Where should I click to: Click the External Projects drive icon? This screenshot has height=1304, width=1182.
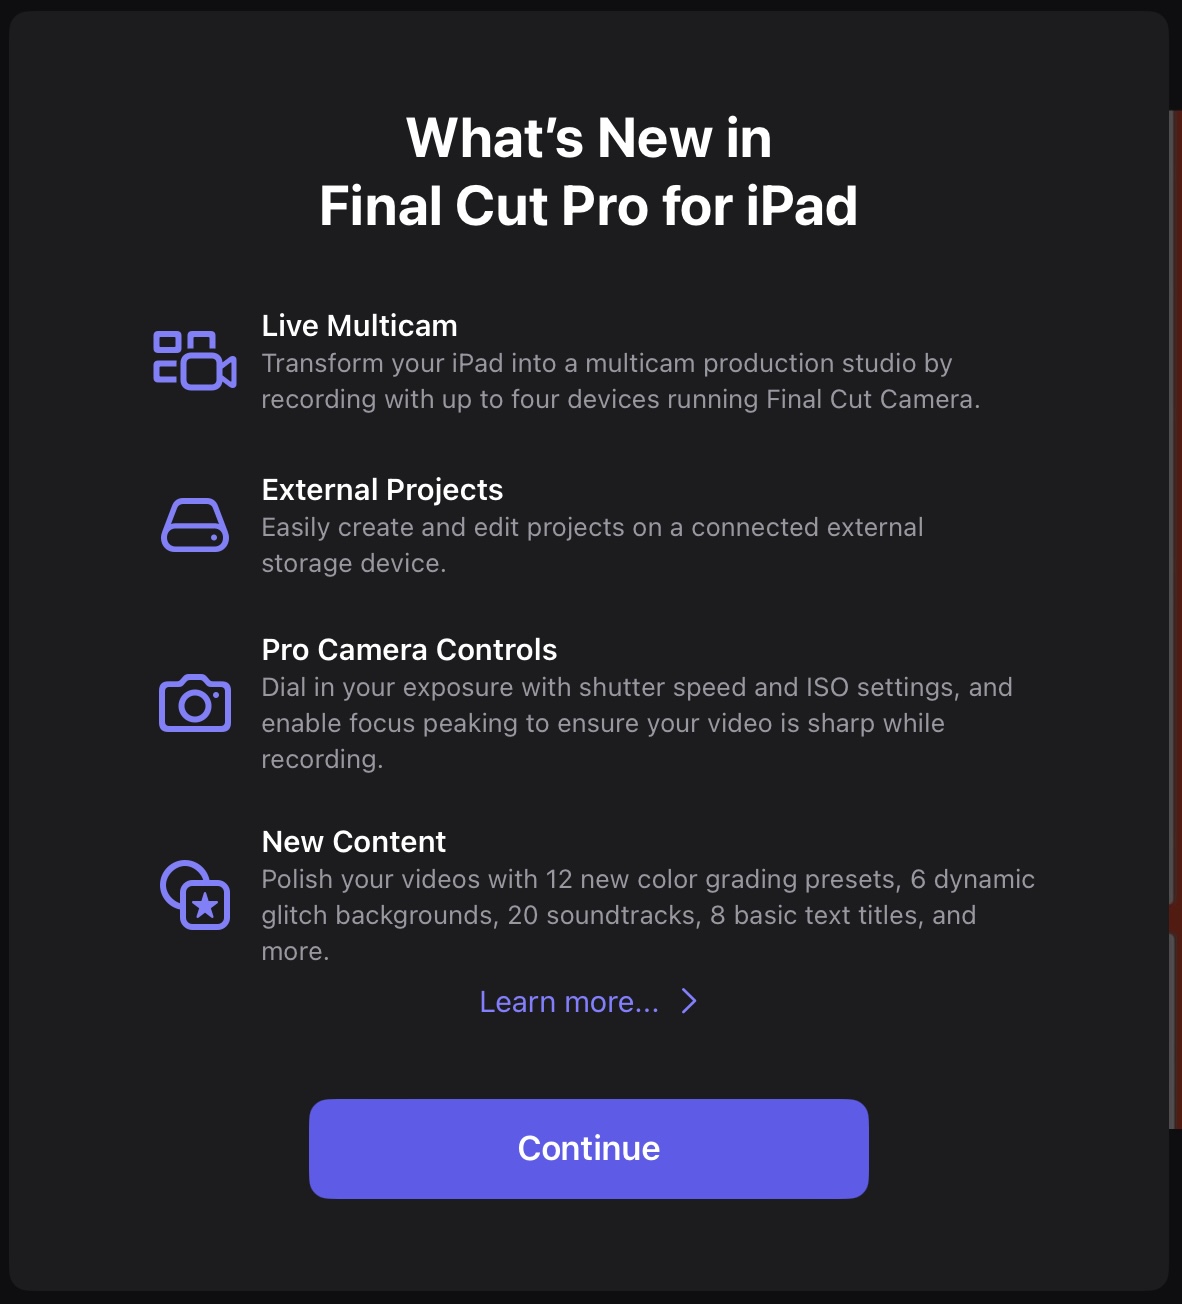195,525
